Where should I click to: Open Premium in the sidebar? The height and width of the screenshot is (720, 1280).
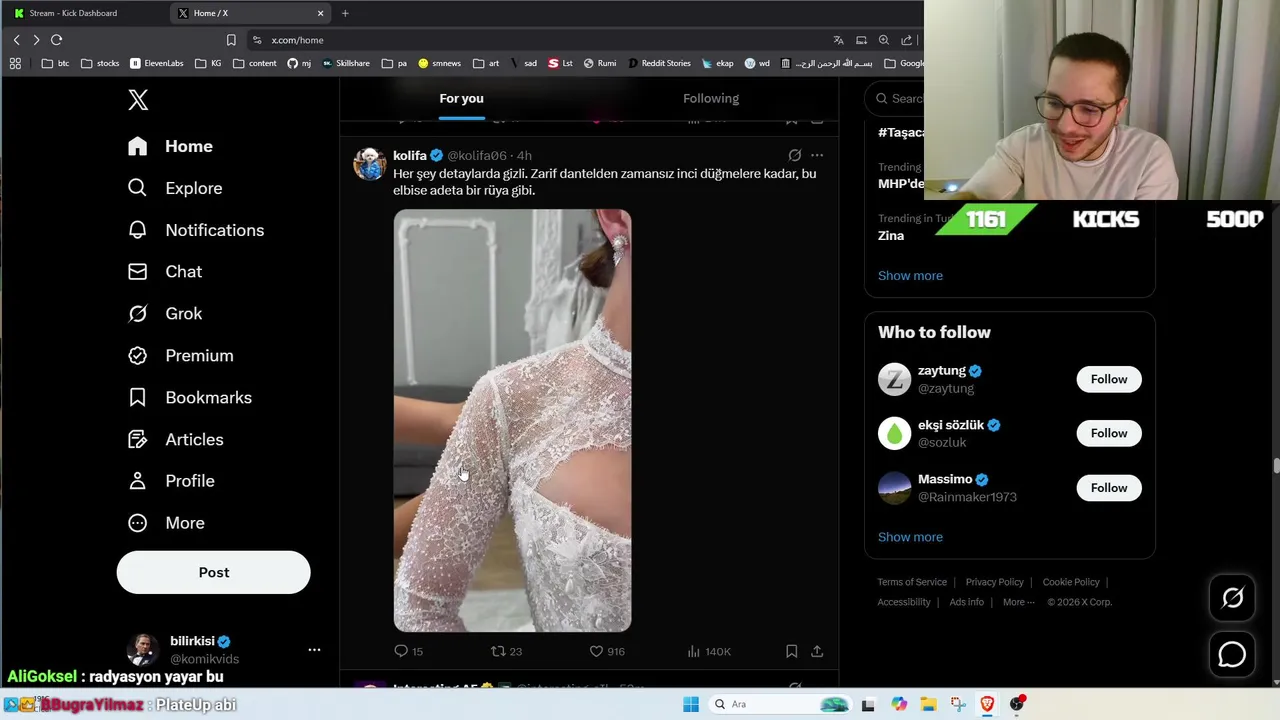pyautogui.click(x=181, y=356)
